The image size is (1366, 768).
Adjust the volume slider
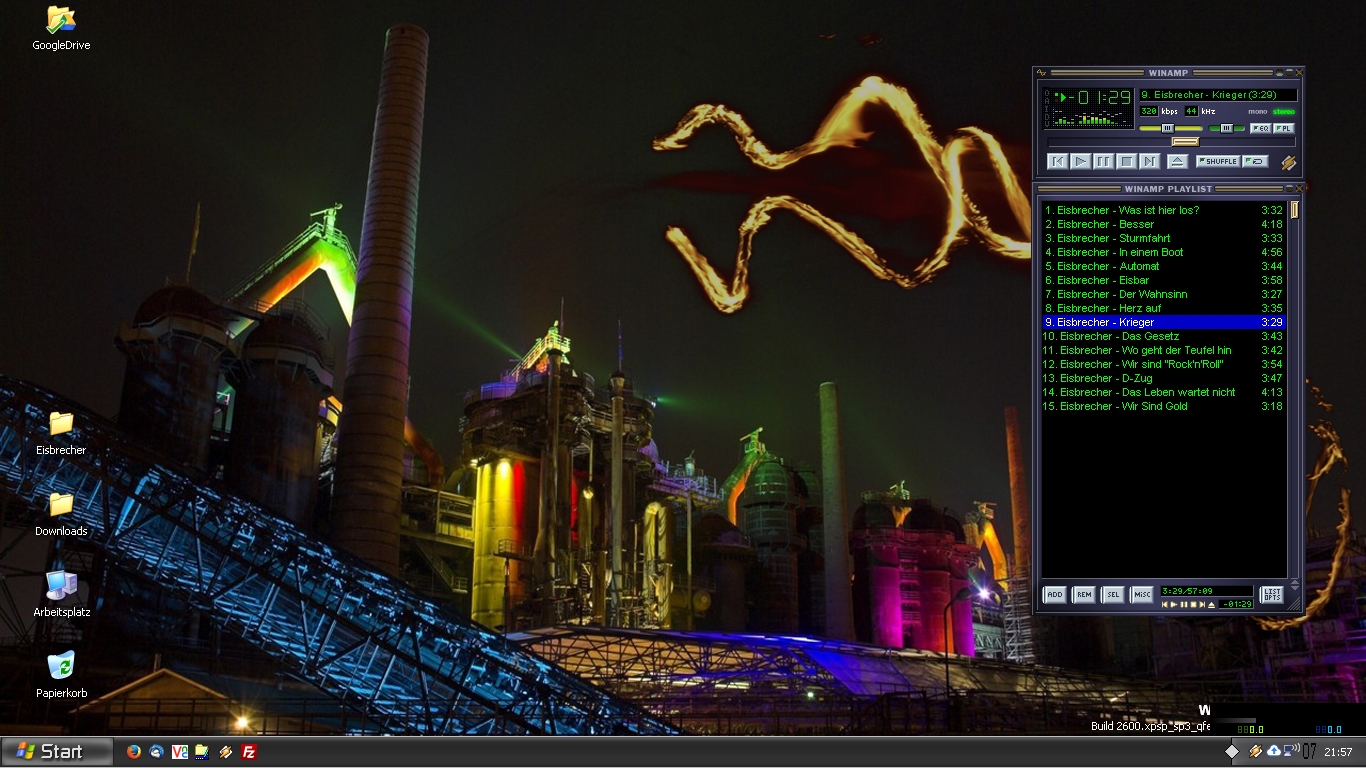[1168, 128]
